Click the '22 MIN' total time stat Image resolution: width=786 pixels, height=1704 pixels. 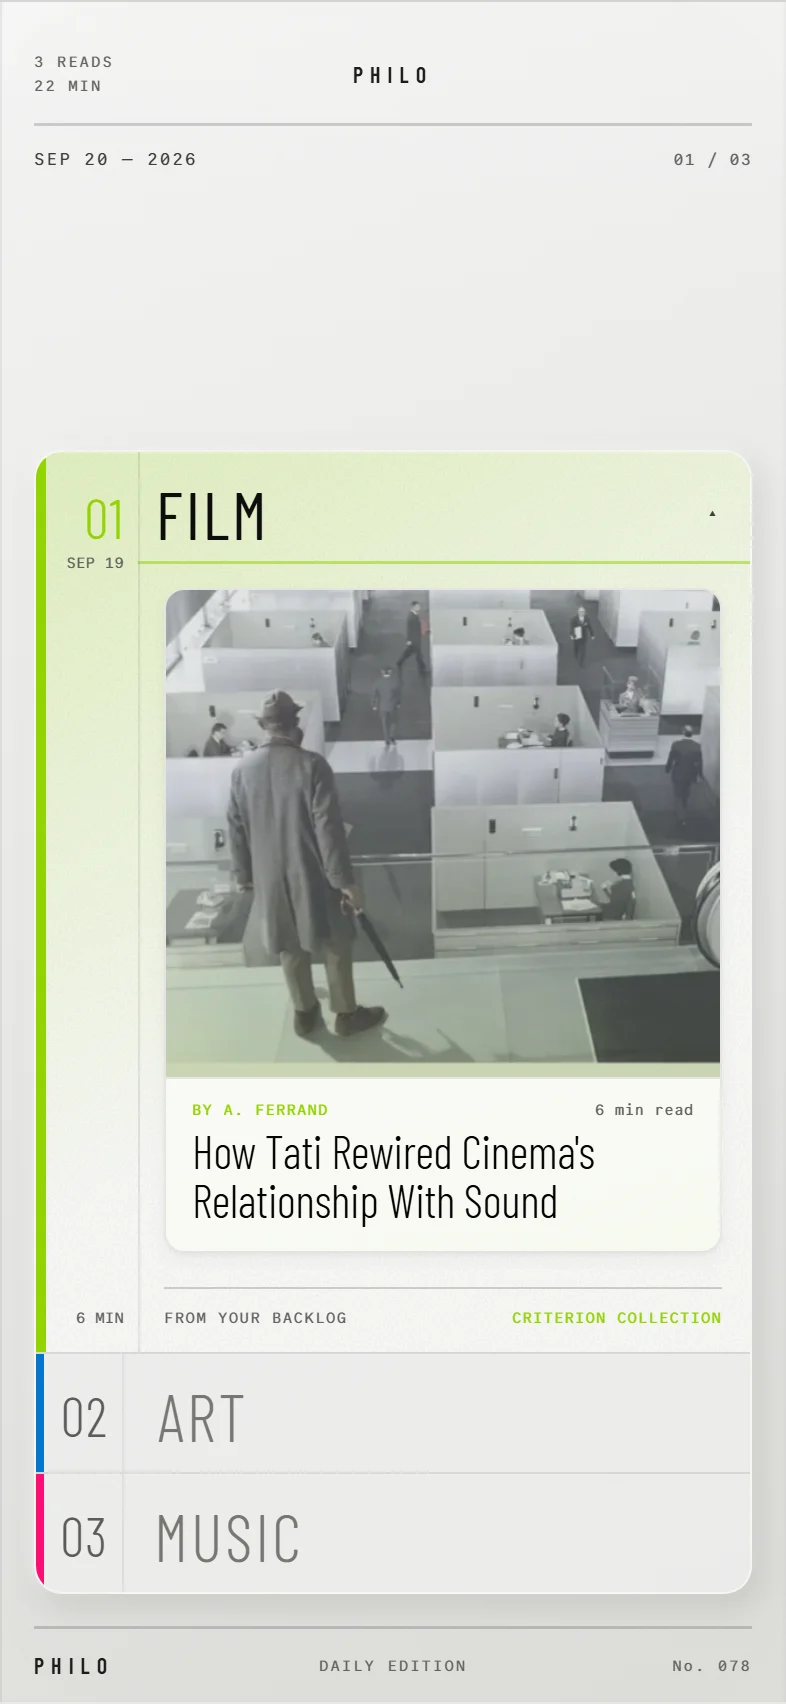67,86
